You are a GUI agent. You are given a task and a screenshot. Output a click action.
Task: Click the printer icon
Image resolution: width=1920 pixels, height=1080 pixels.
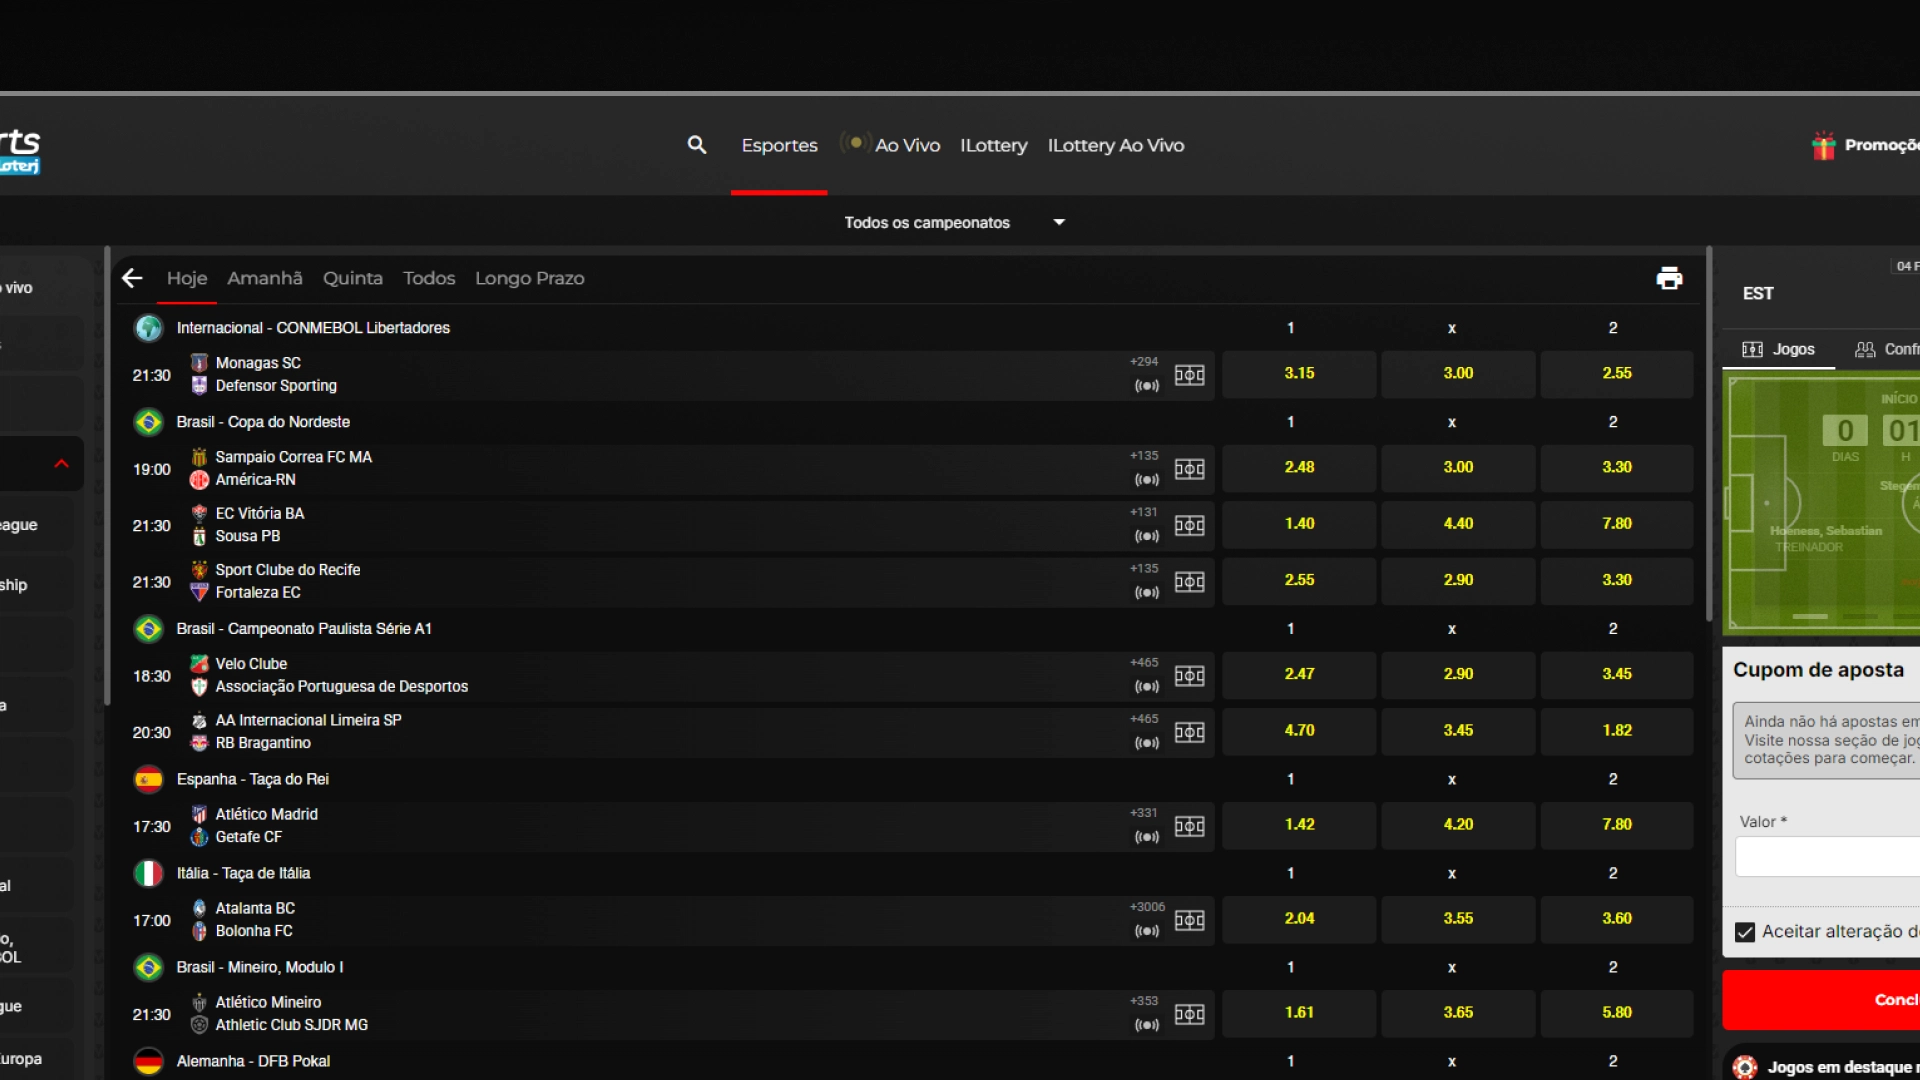click(1669, 279)
